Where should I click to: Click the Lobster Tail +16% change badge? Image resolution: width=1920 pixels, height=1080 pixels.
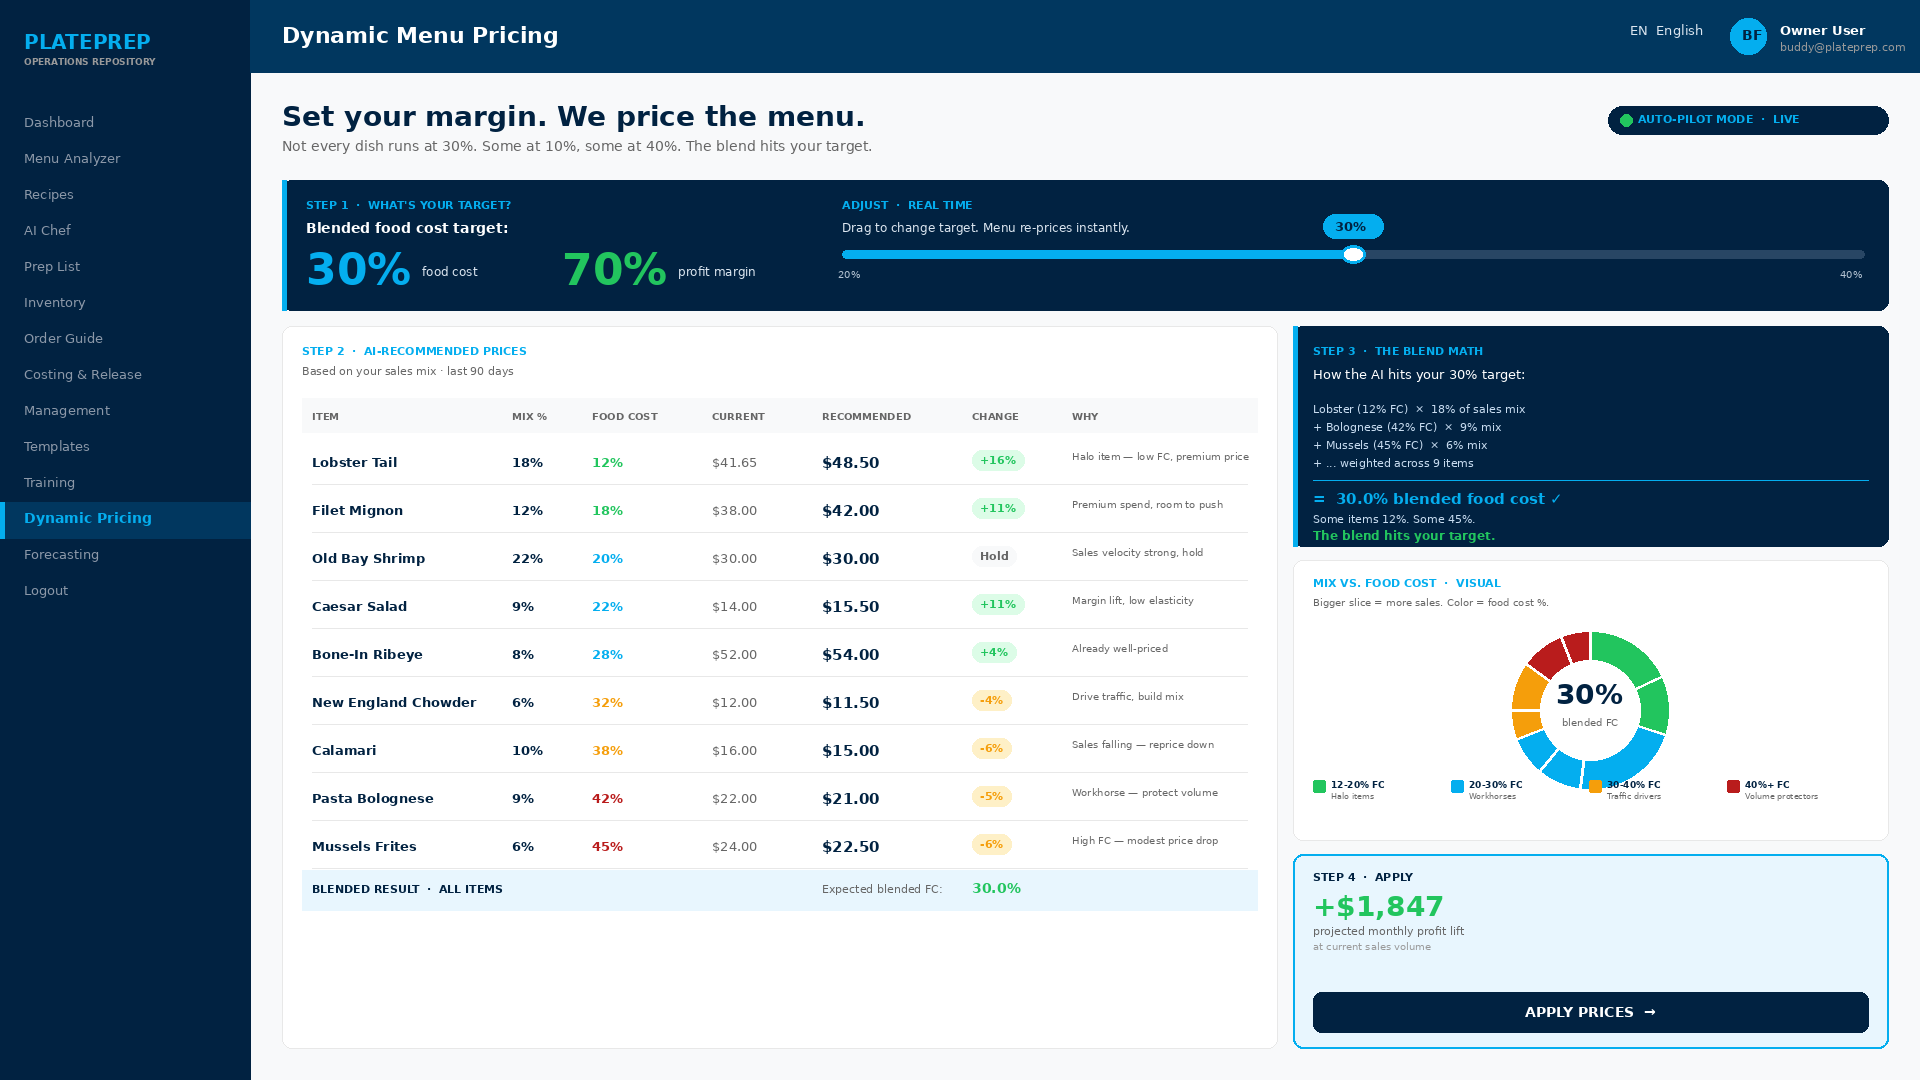tap(998, 461)
